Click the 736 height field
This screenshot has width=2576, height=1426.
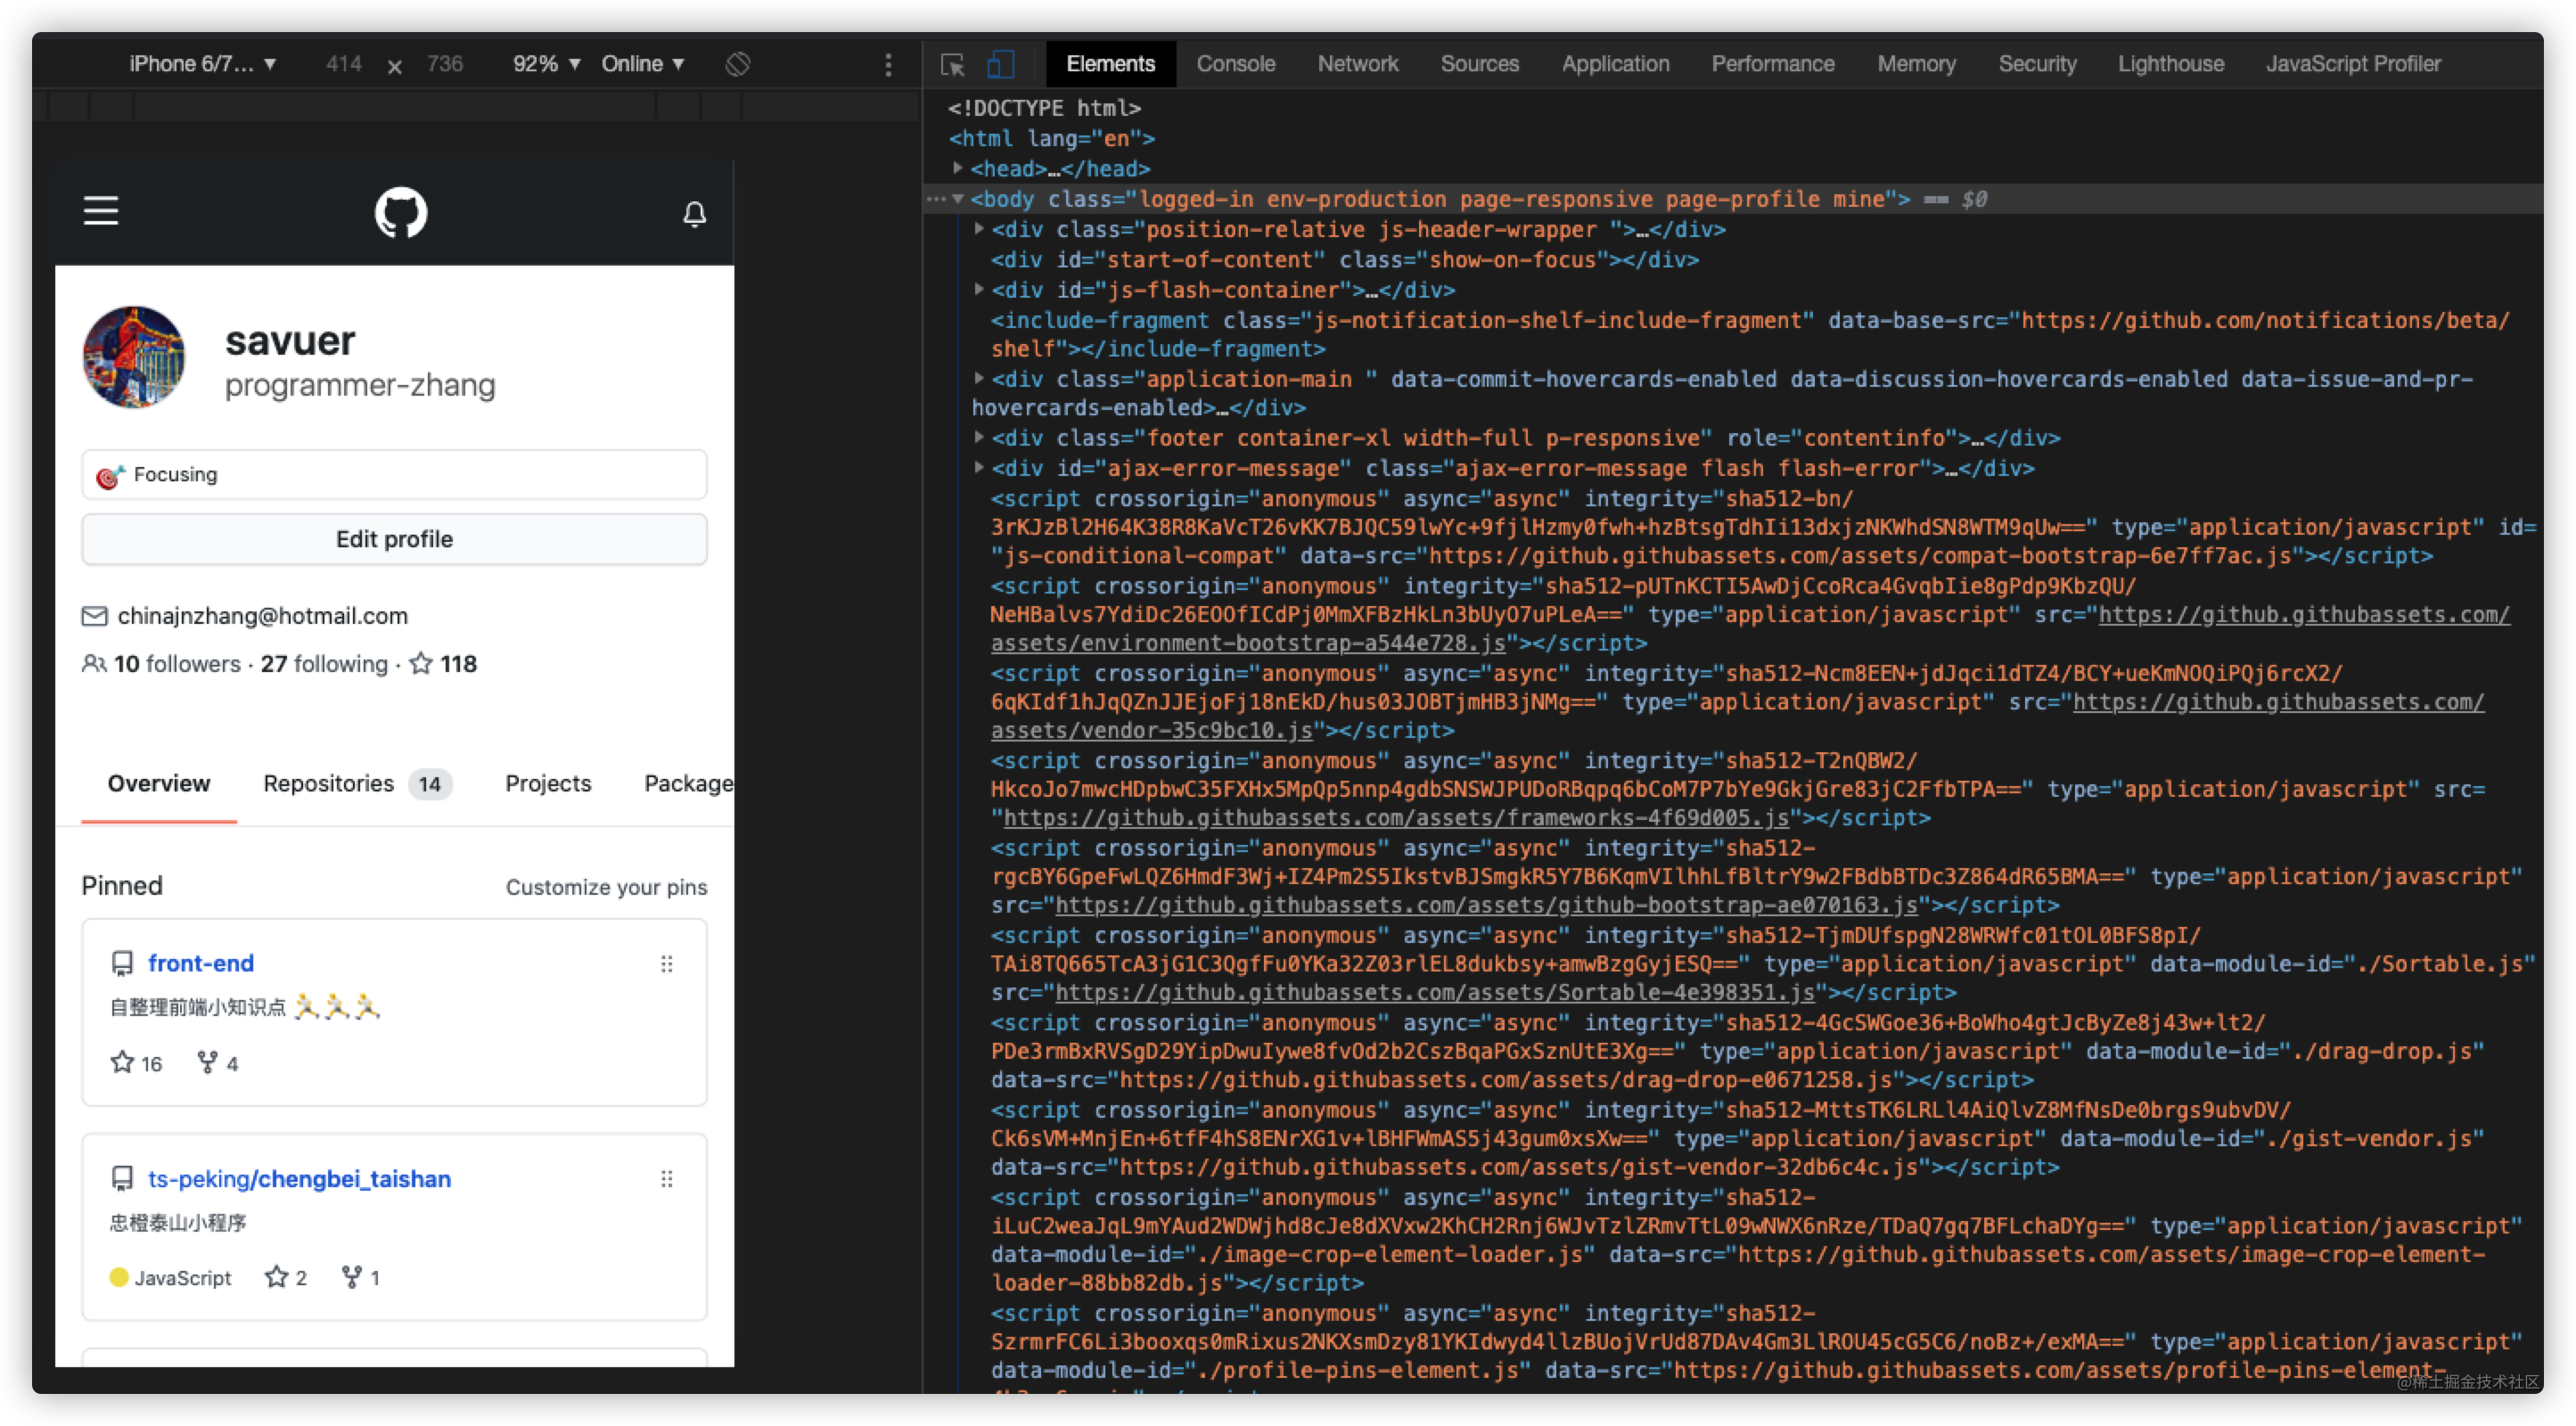444,64
